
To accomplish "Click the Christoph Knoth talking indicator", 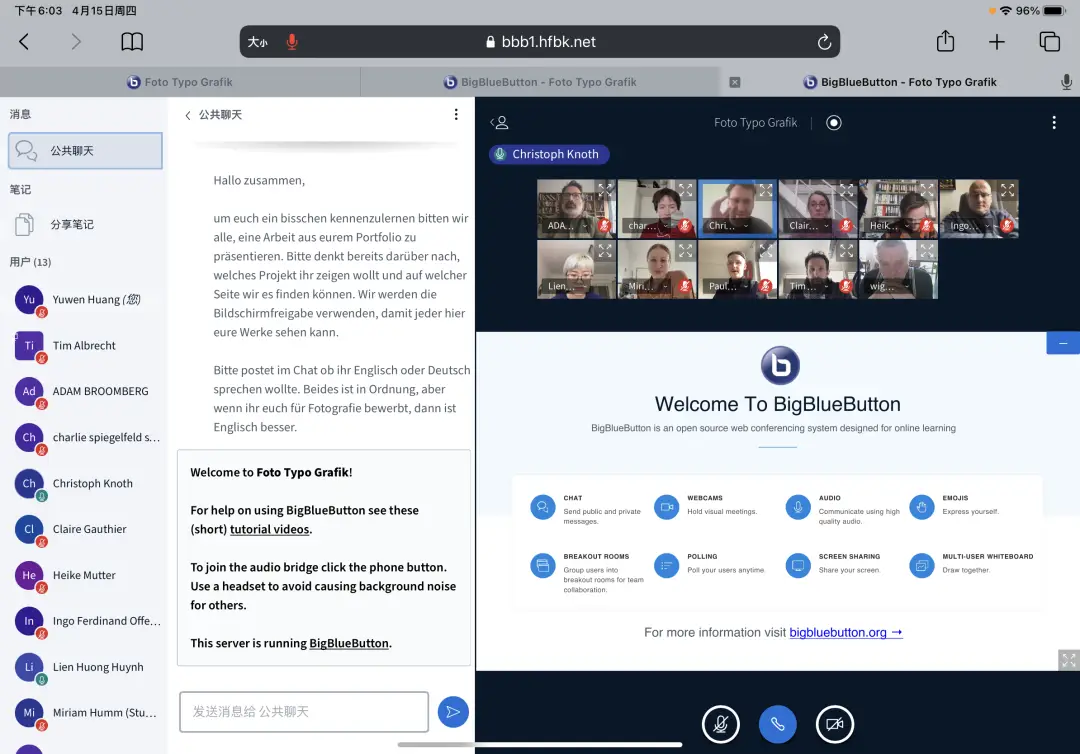I will (549, 154).
